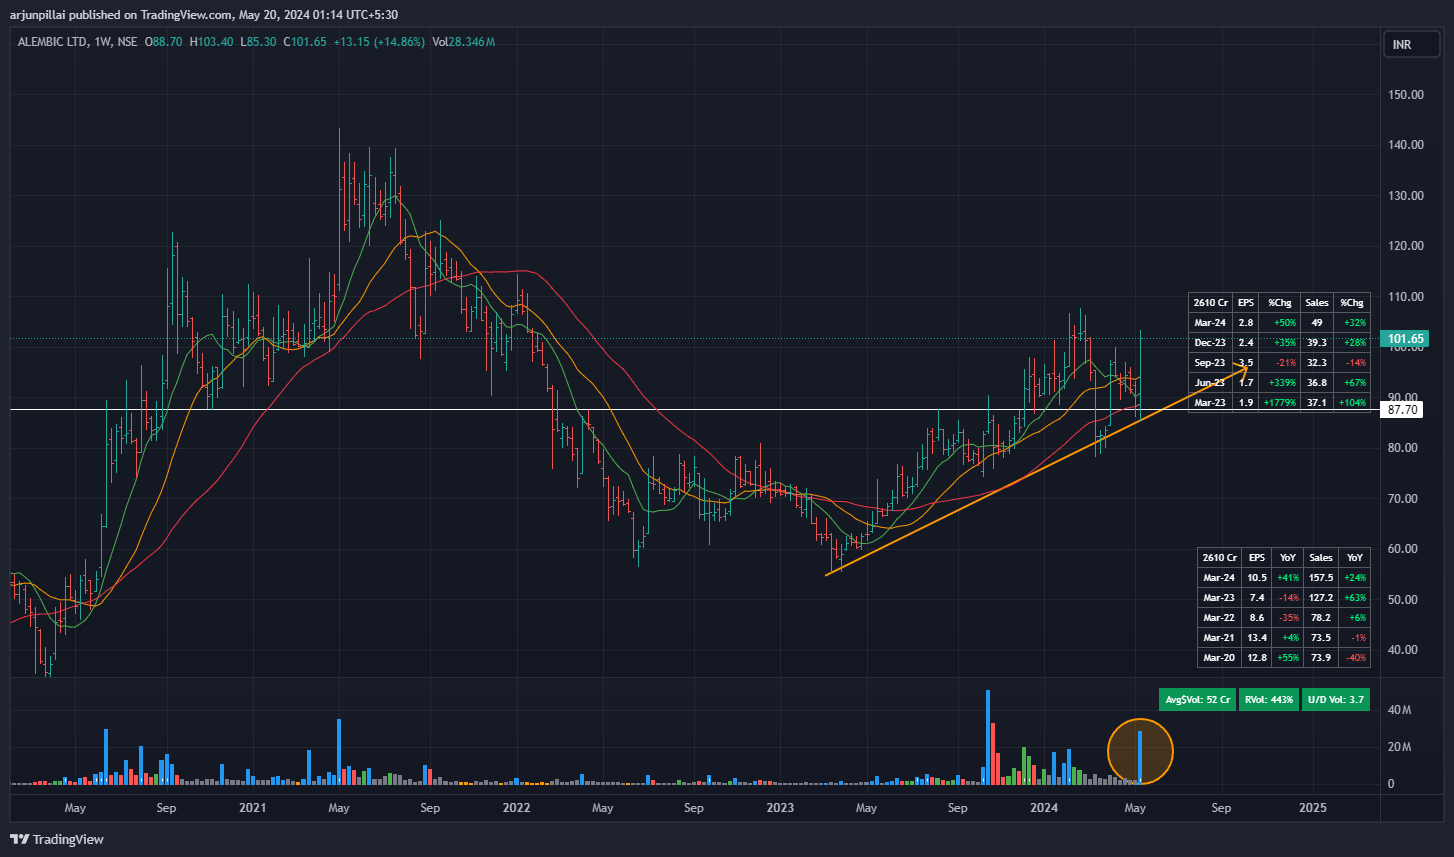The width and height of the screenshot is (1454, 857).
Task: Click the ALEMBIC LTD, 1W, NSE title
Action: 78,42
